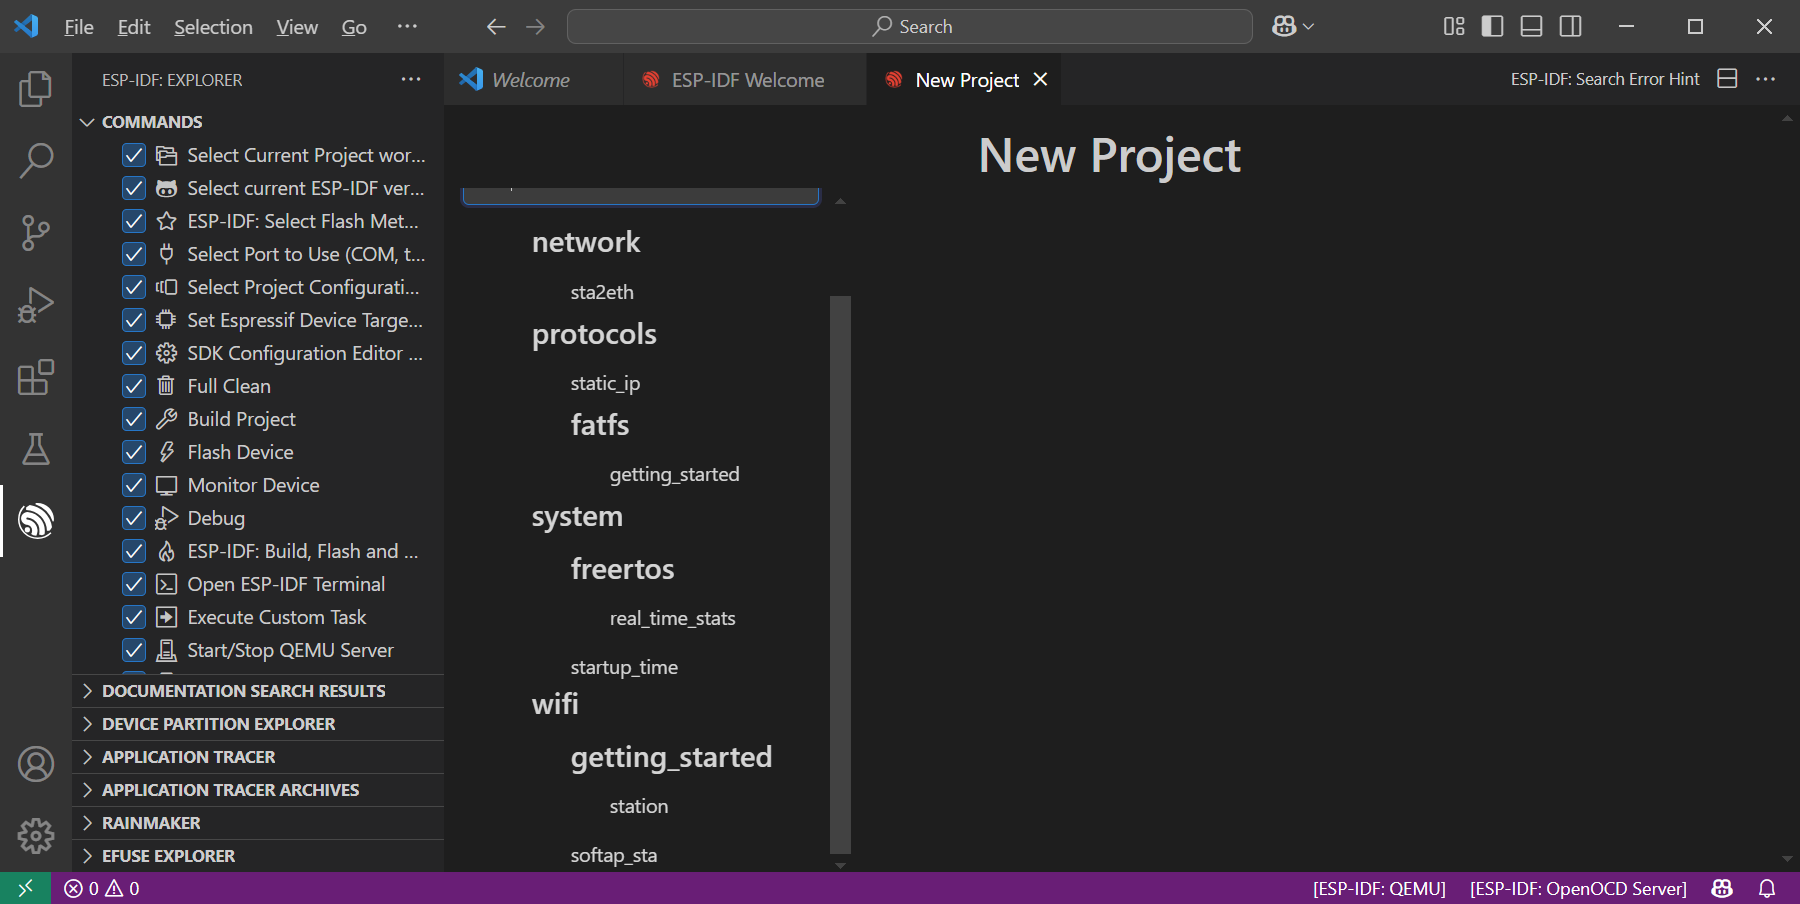The height and width of the screenshot is (904, 1800).
Task: Click the title bar ellipsis menu overflow
Action: (x=407, y=27)
